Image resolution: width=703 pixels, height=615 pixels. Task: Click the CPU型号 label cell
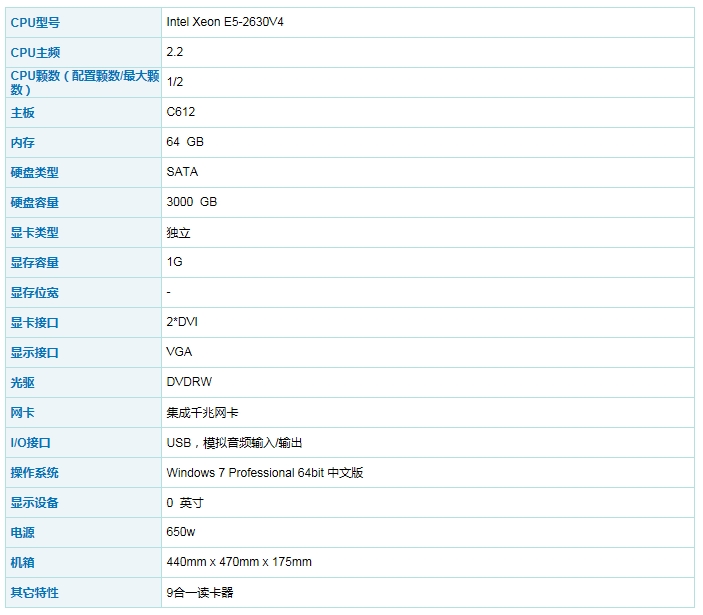(35, 22)
